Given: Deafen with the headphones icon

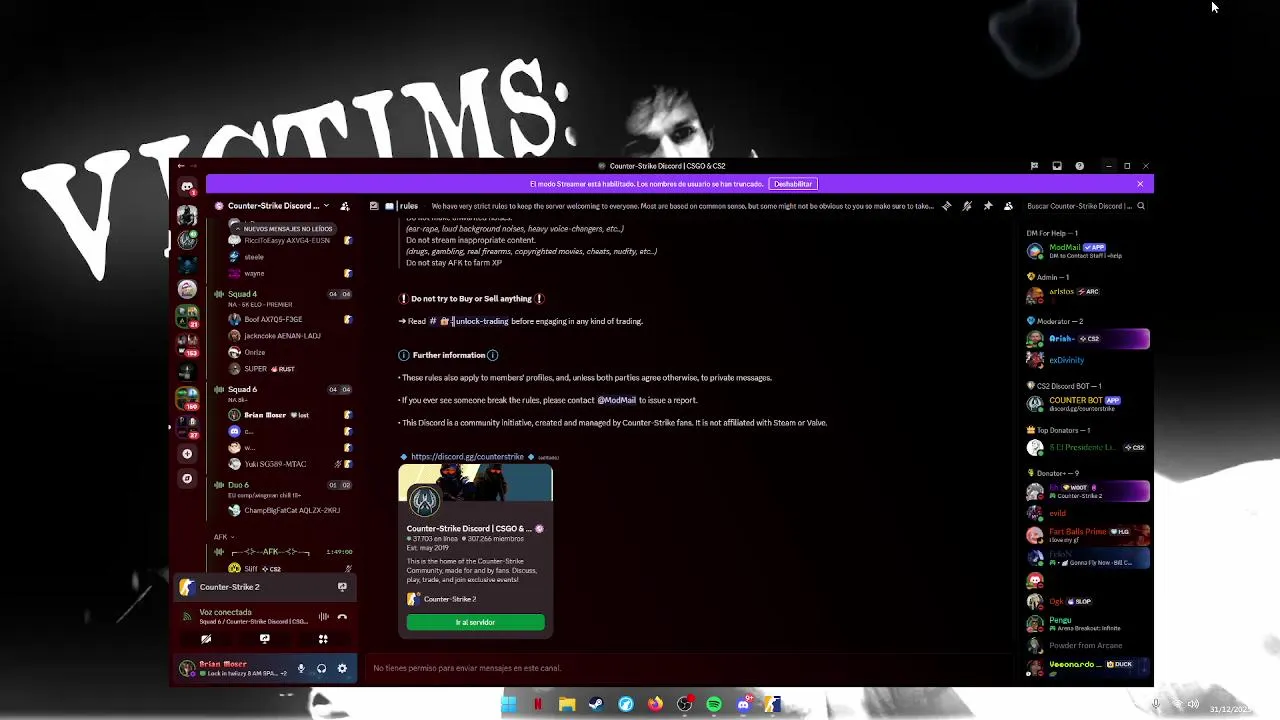Looking at the screenshot, I should [321, 668].
